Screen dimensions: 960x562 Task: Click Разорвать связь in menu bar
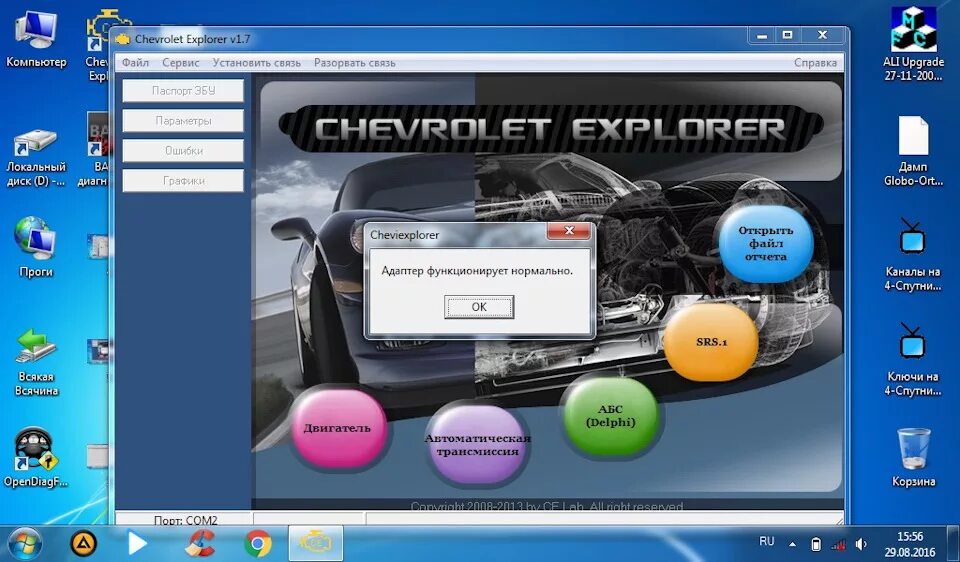point(354,62)
